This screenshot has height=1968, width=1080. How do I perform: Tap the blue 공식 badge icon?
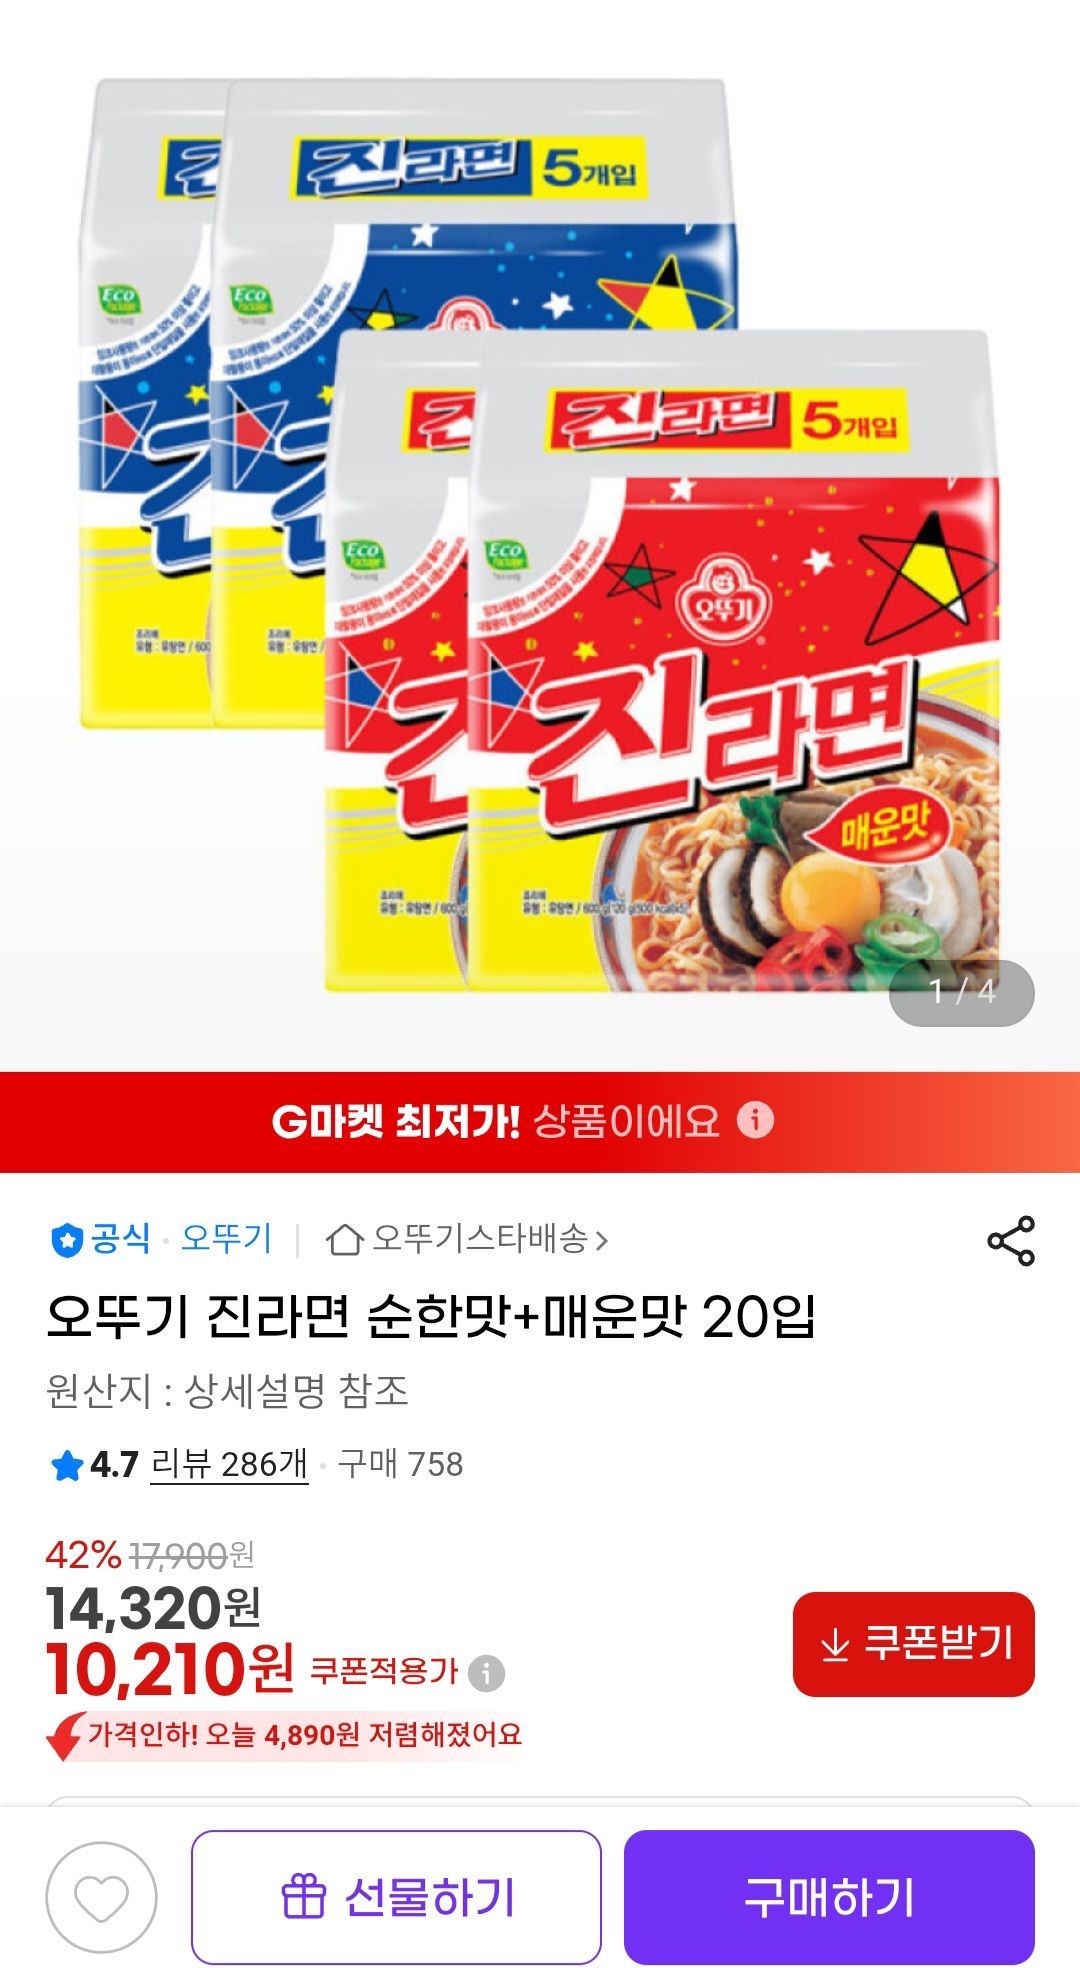click(x=67, y=1240)
